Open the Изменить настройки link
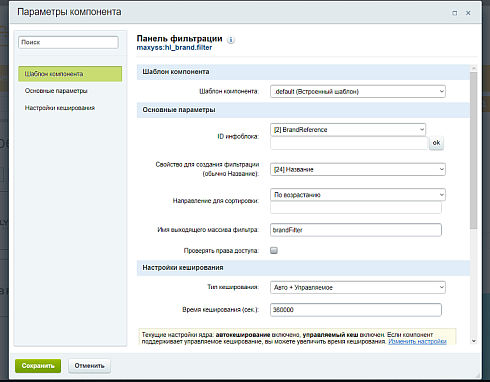The image size is (490, 382). click(x=417, y=341)
